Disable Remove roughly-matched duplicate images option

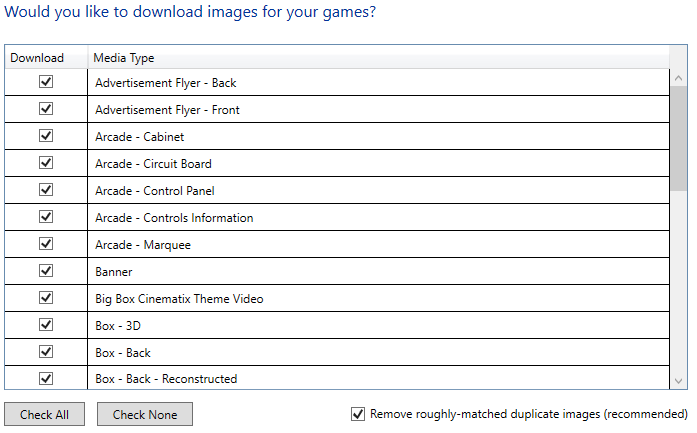click(358, 414)
